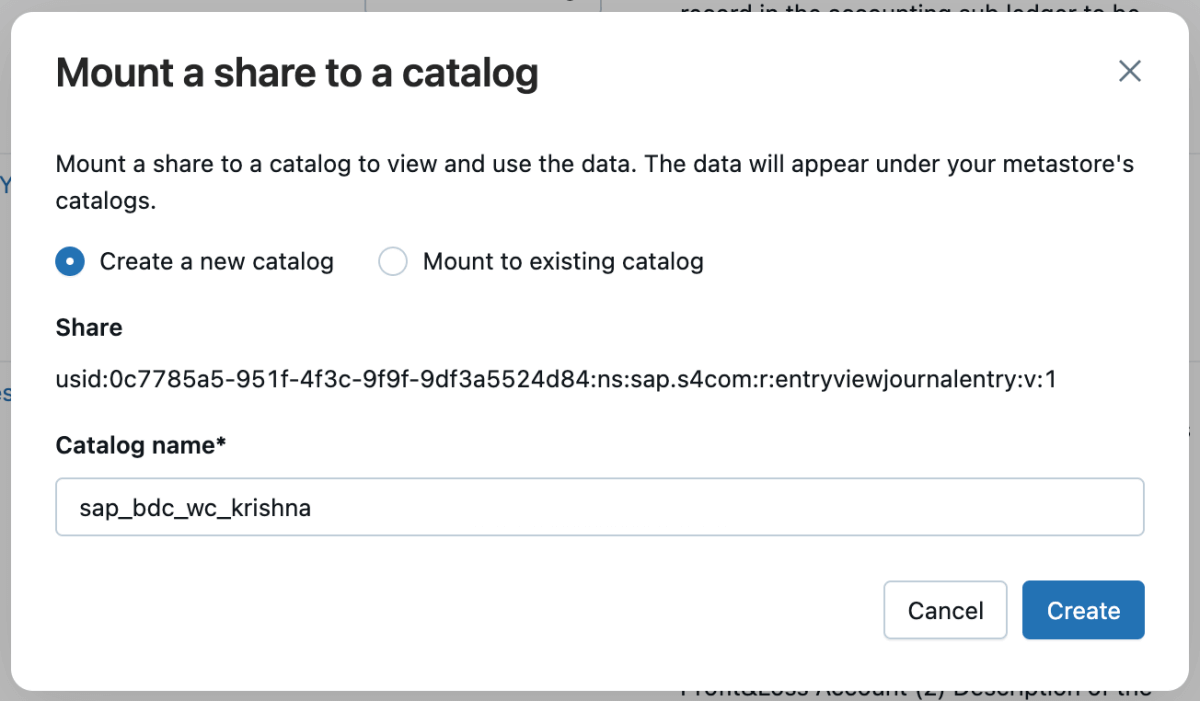Click the 'Catalog name*' field label
The image size is (1200, 701).
coord(140,445)
